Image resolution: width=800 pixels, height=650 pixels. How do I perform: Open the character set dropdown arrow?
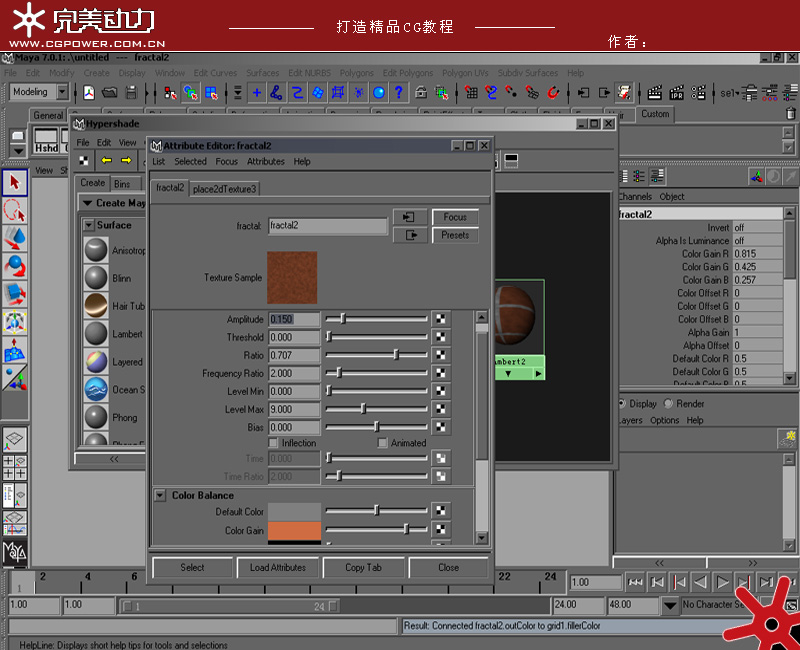(669, 606)
